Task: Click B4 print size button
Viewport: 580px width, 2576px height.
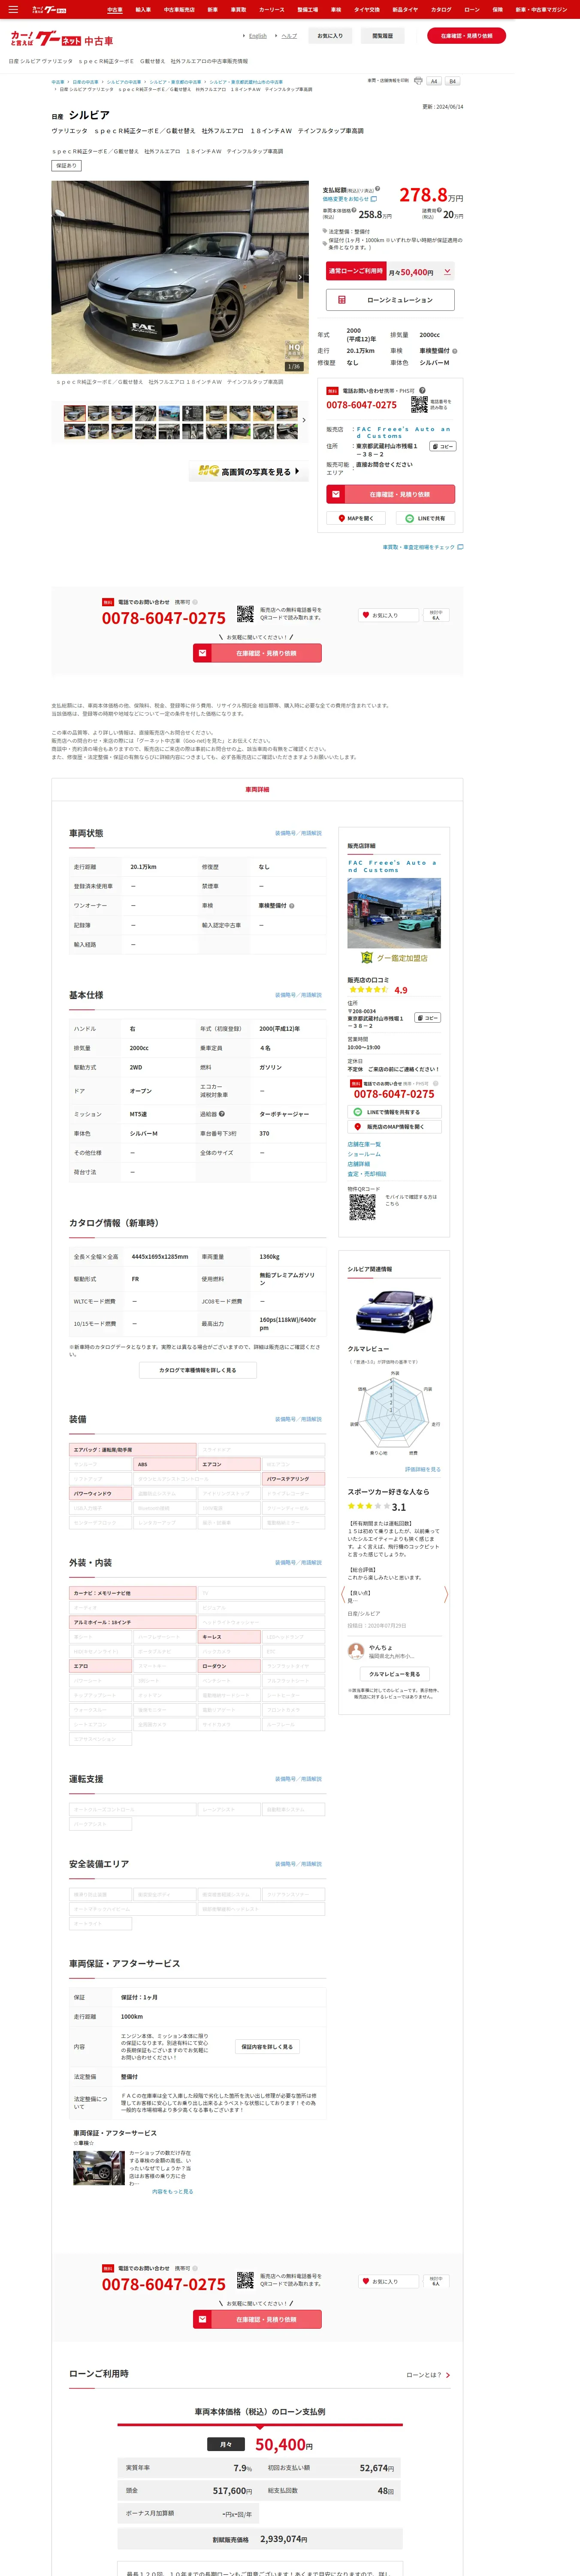Action: (452, 81)
